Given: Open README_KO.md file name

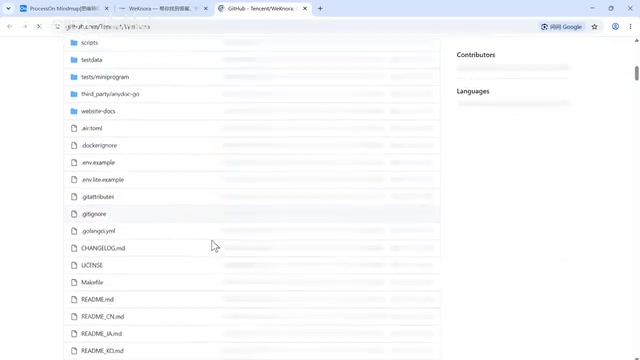Looking at the screenshot, I should 102,351.
